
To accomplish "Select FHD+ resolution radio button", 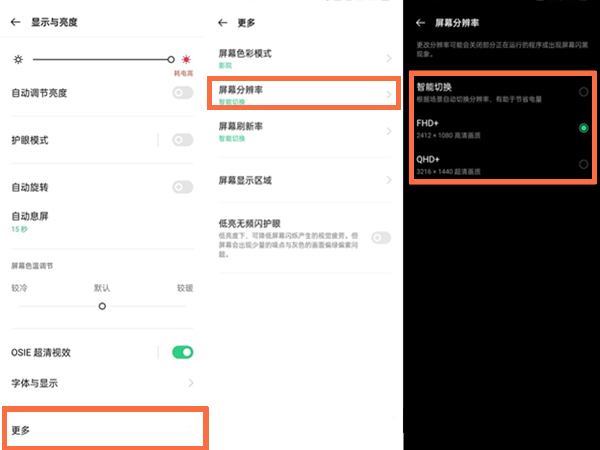I will [x=583, y=128].
